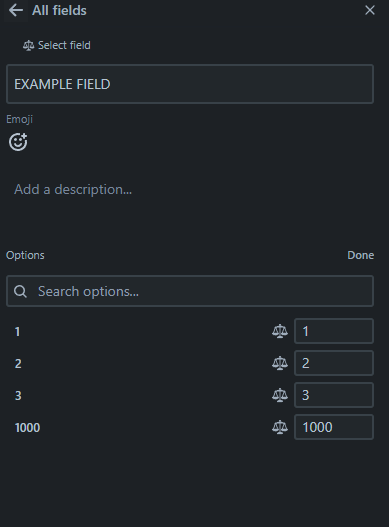Click the scale icon for option 1000

point(280,427)
